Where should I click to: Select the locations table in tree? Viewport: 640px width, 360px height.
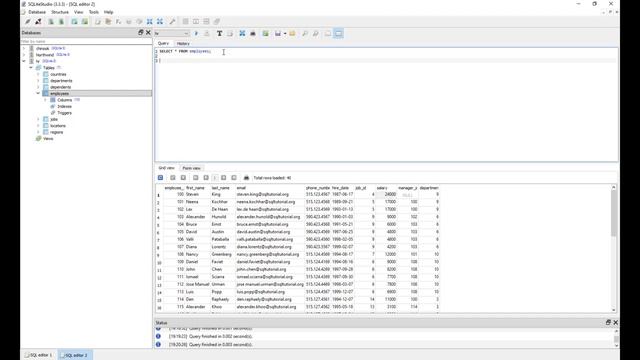[58, 126]
